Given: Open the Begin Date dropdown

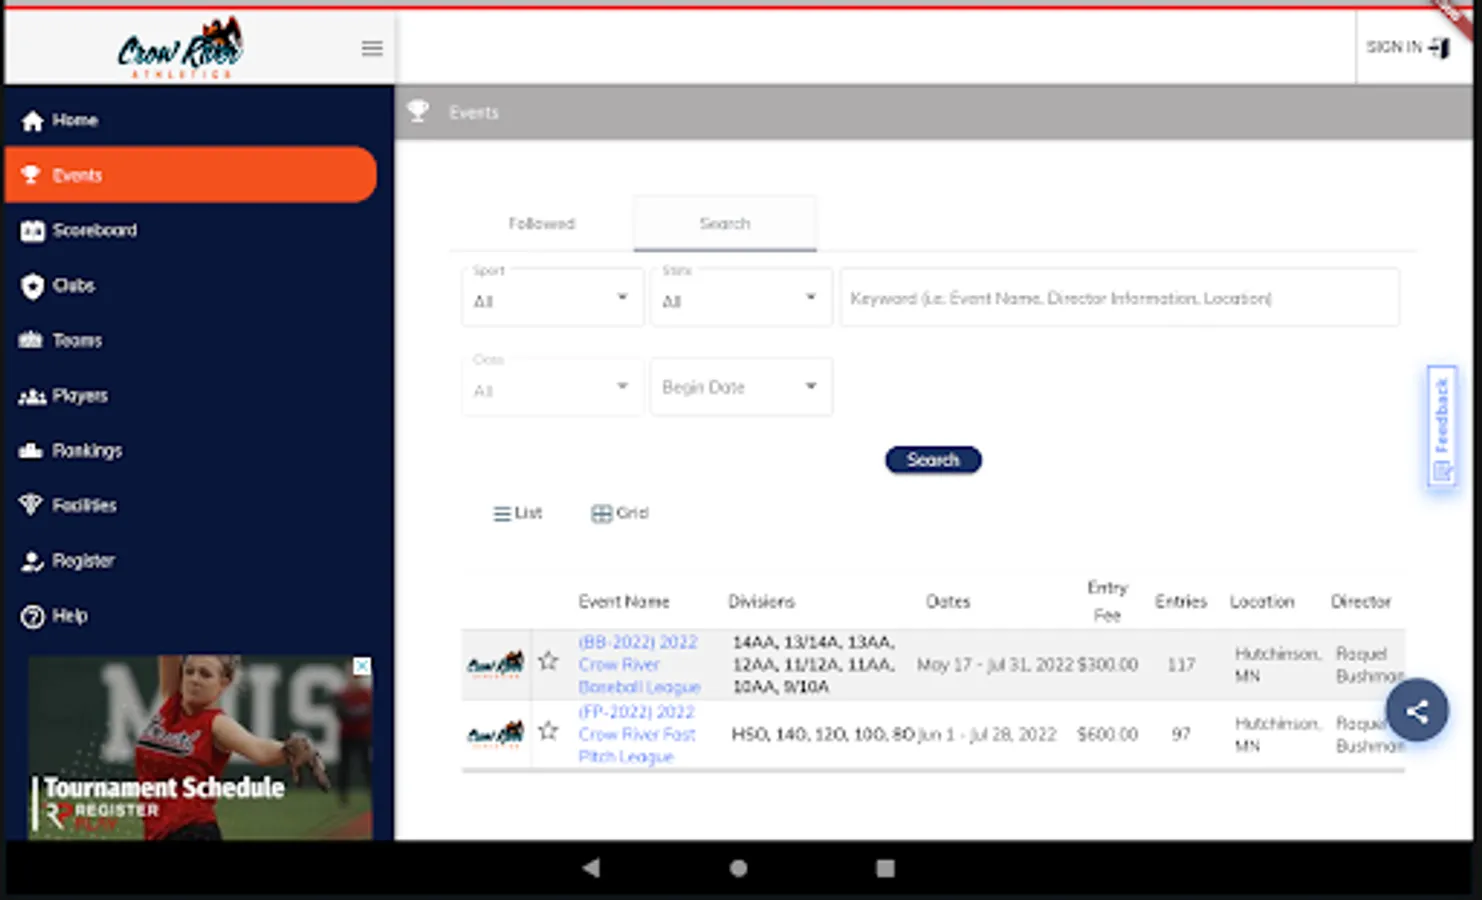Looking at the screenshot, I should pyautogui.click(x=741, y=386).
